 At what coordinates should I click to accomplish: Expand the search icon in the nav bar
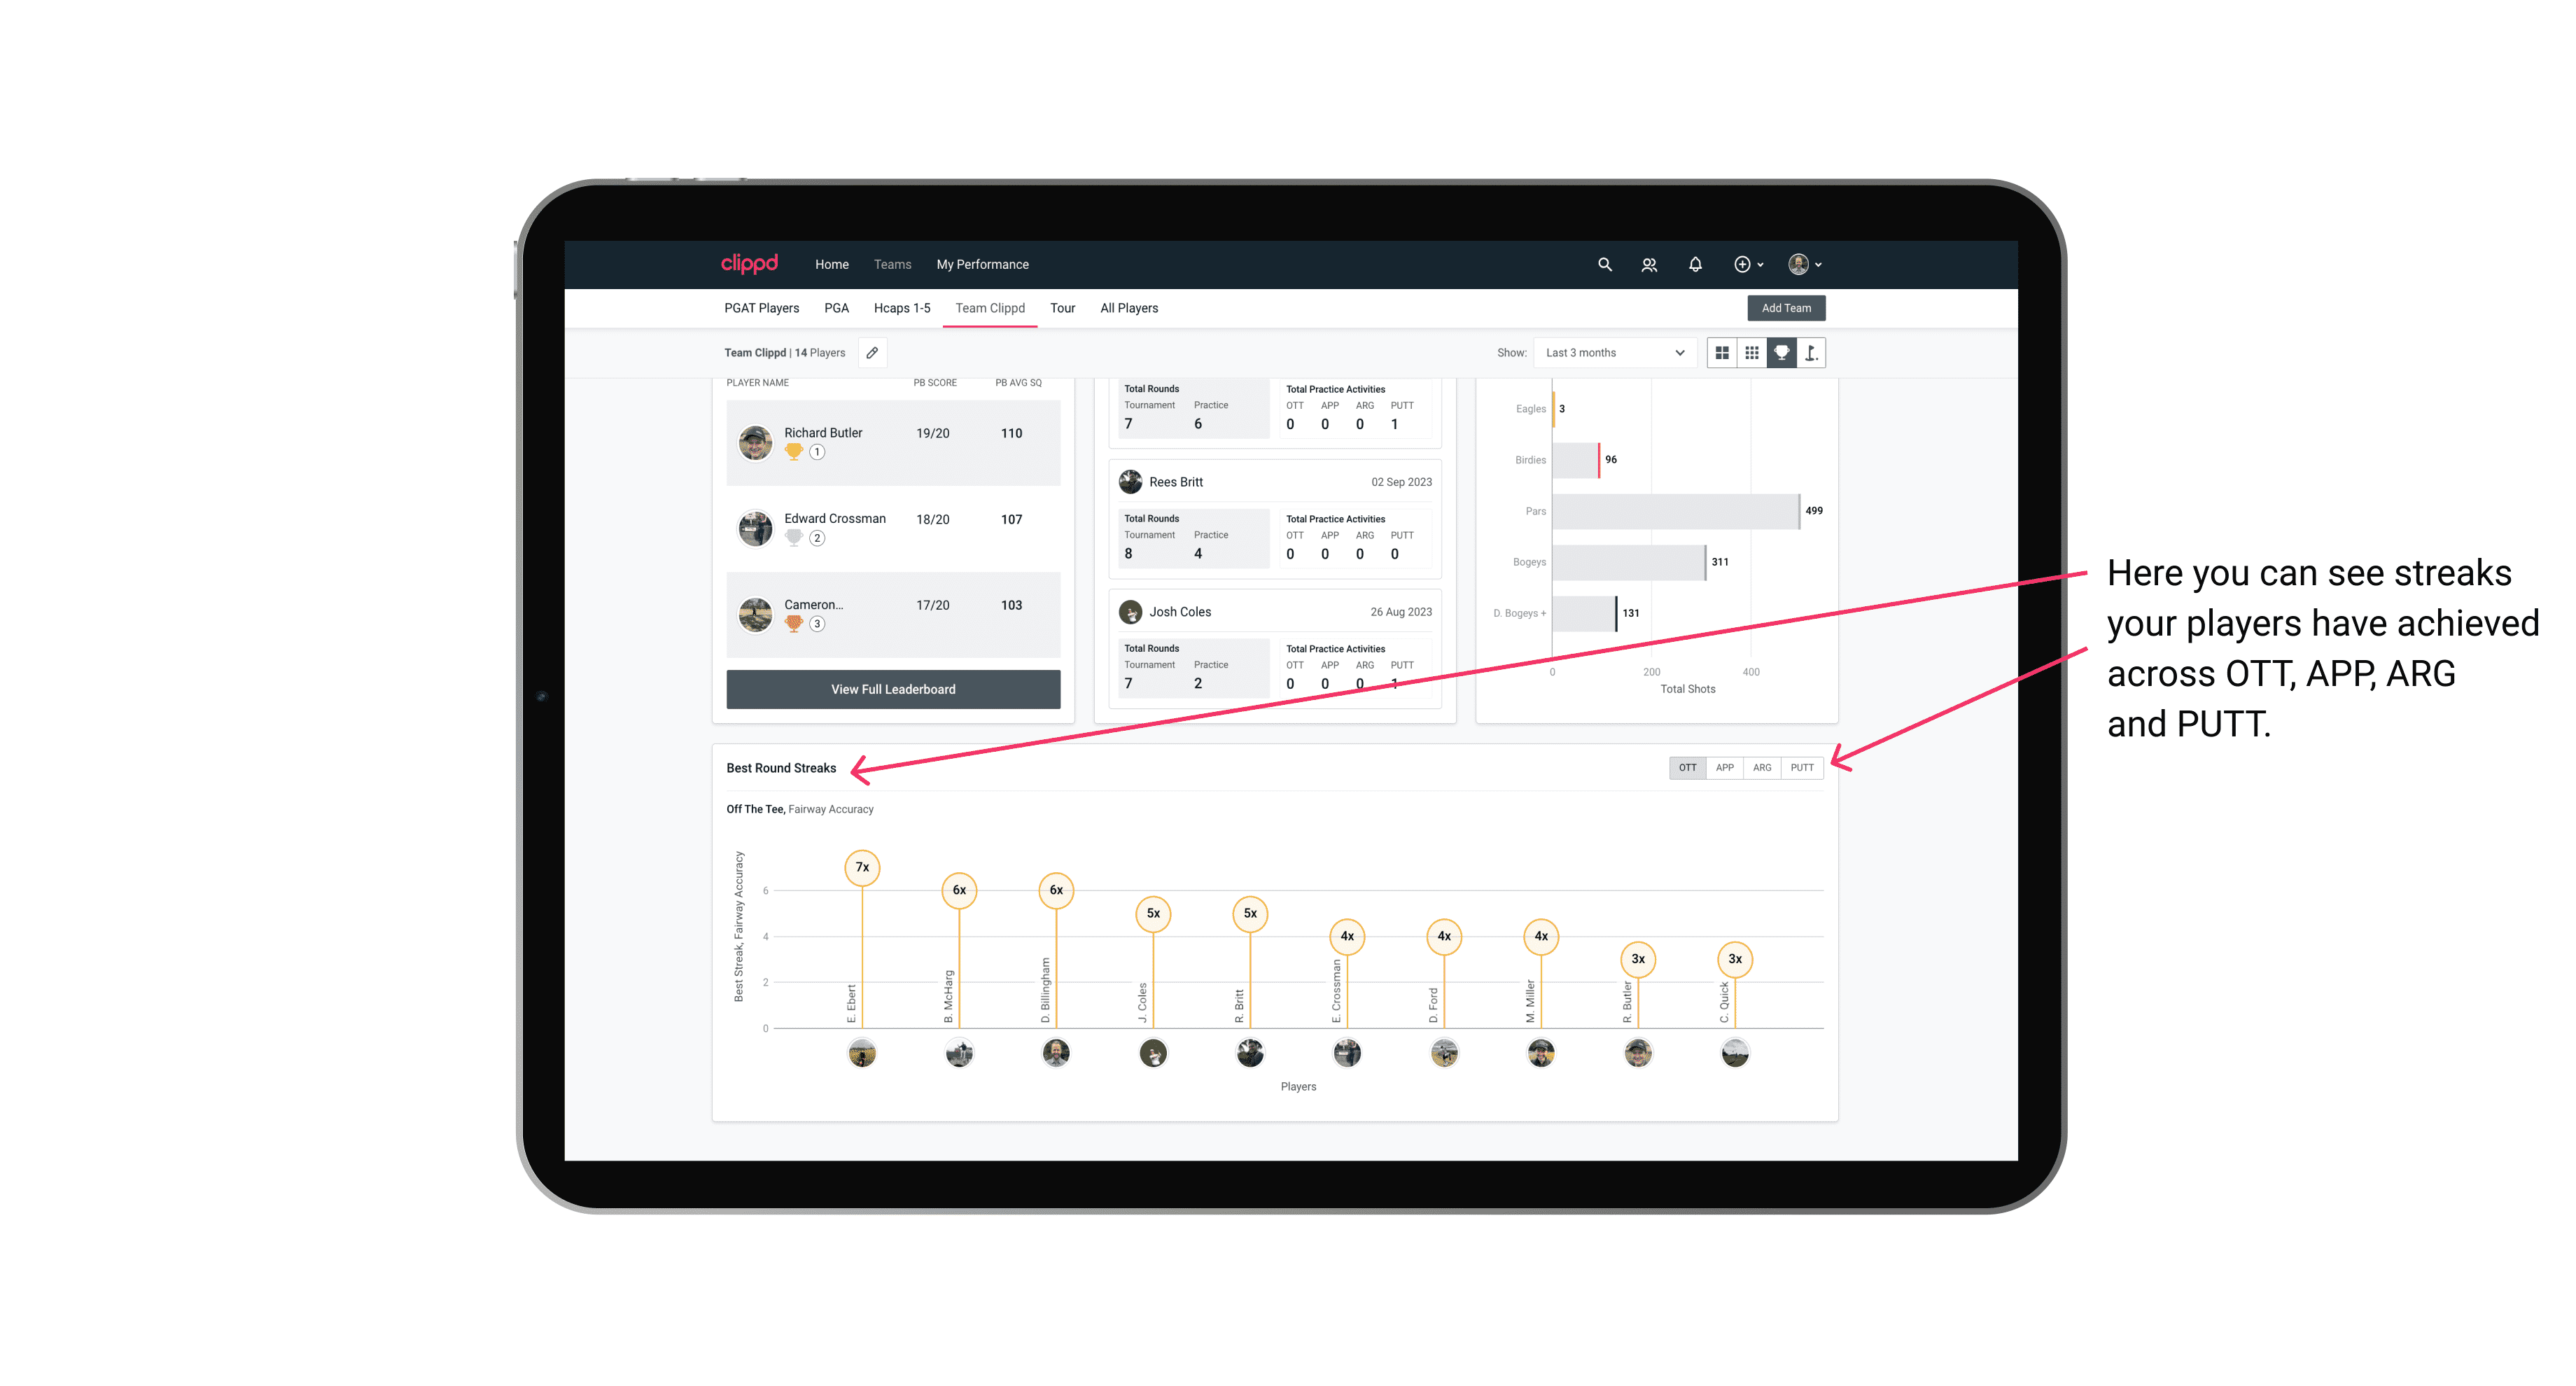coord(1604,265)
